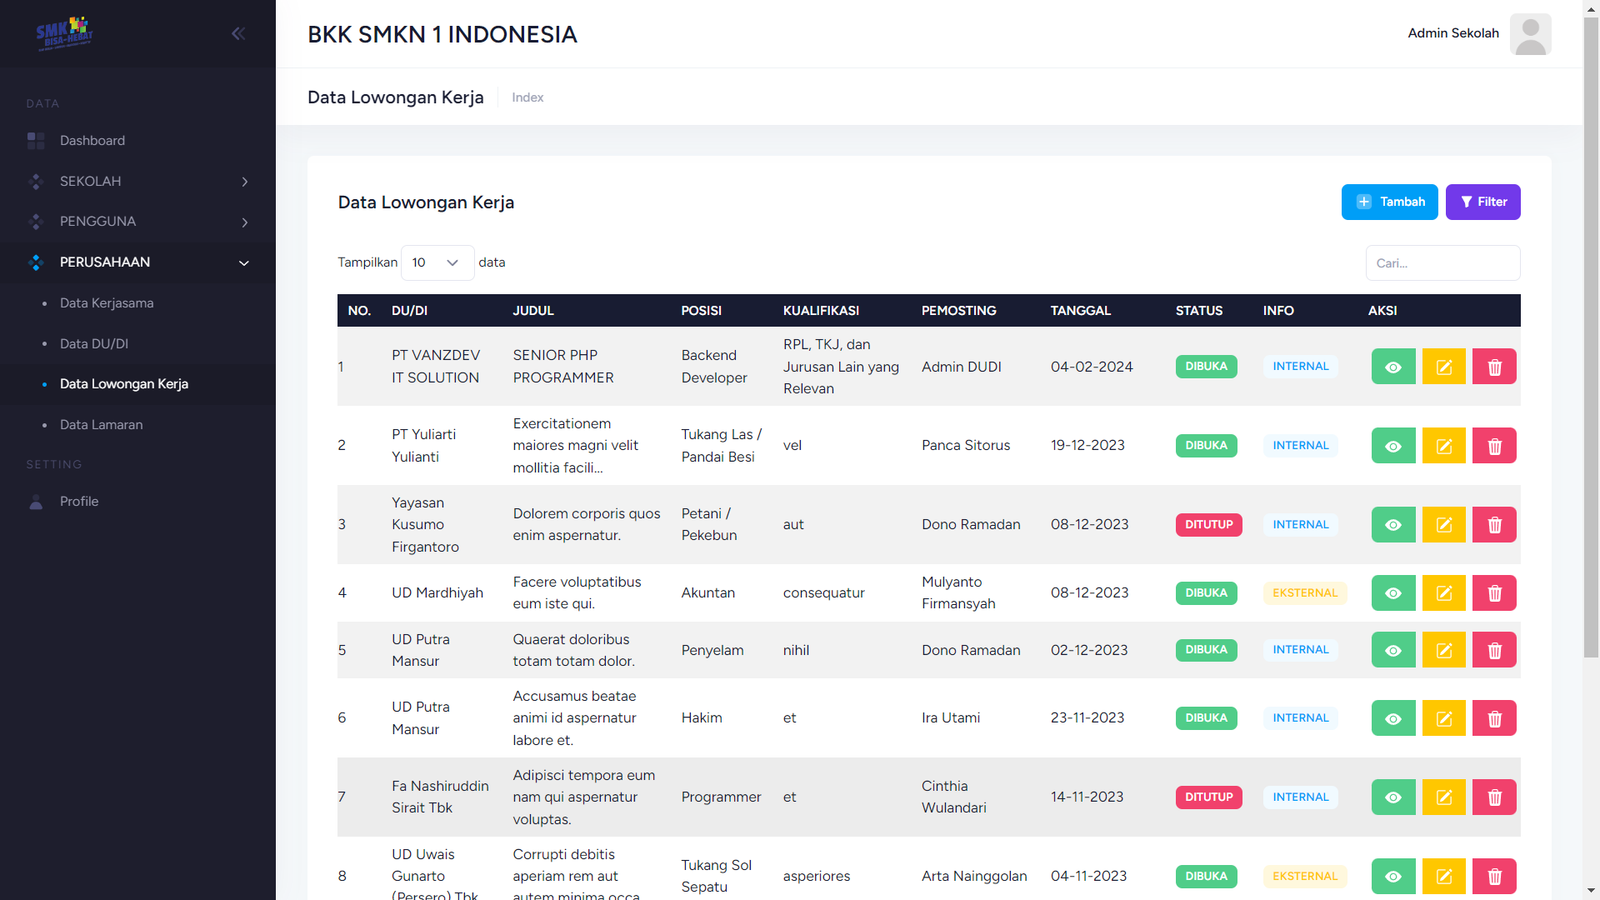View the Penyelam job listing with eye icon
The image size is (1600, 900).
1393,650
